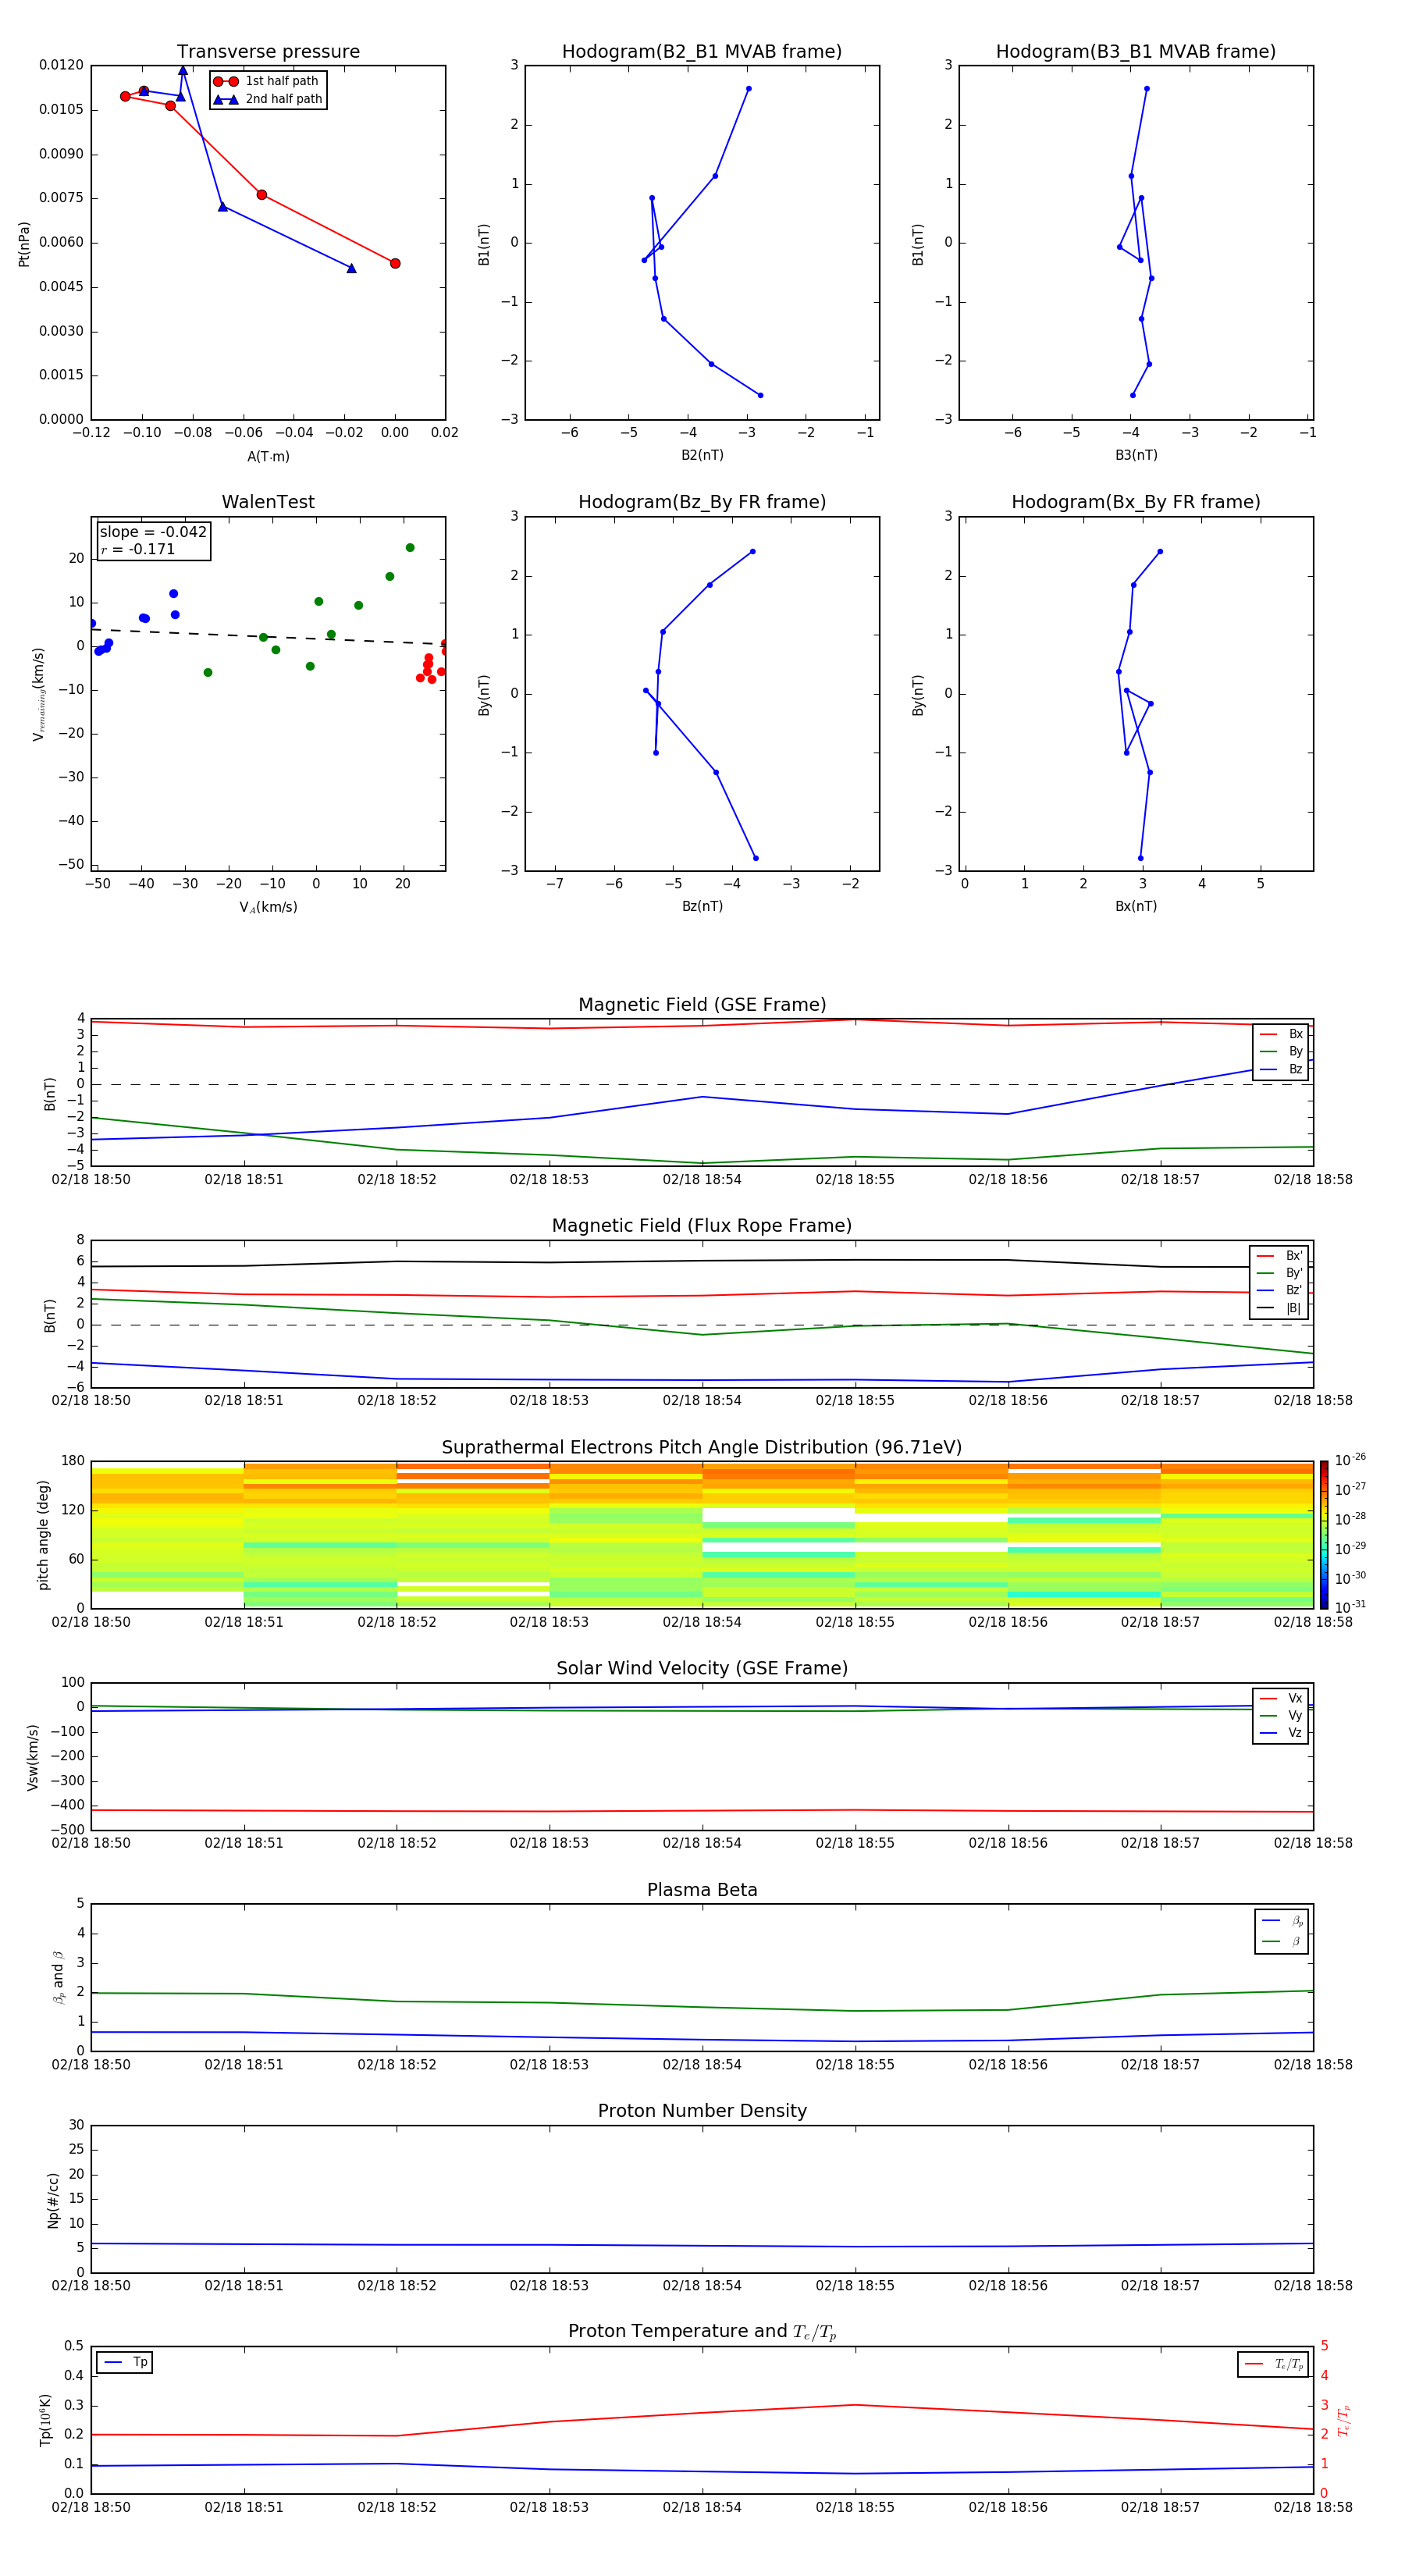Click the 'WalenTest' plot title
Screen dimensions: 1405x2576
tap(268, 502)
